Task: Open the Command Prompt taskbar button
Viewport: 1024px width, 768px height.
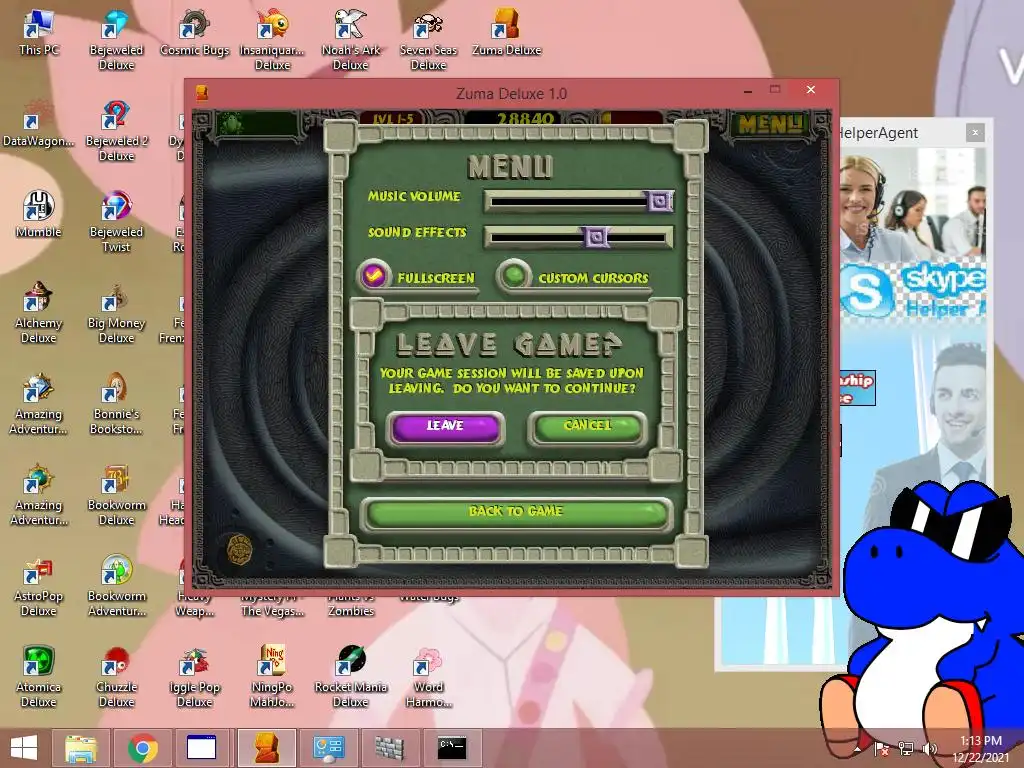Action: 452,748
